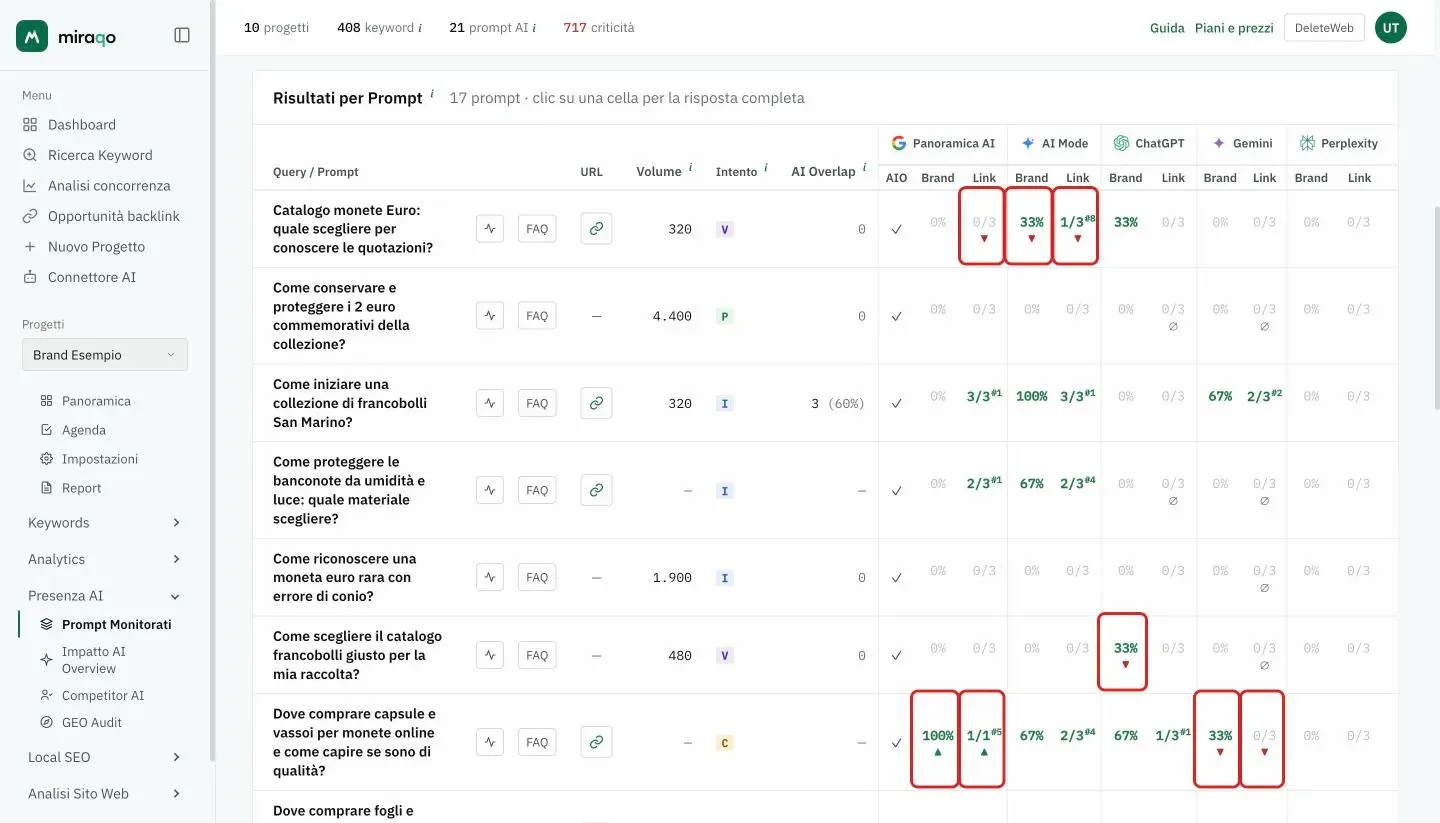Expand the Keywords section
This screenshot has width=1440, height=823.
coord(104,523)
